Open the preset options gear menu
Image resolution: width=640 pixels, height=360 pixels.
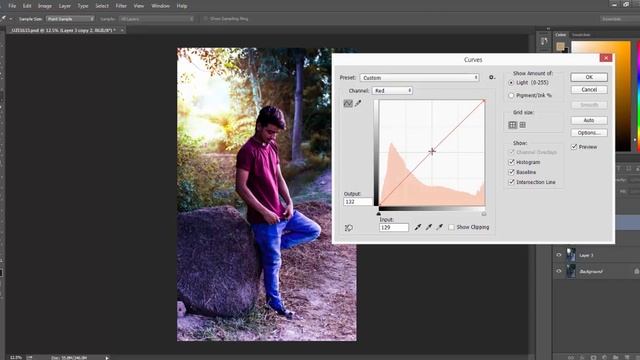[x=492, y=77]
